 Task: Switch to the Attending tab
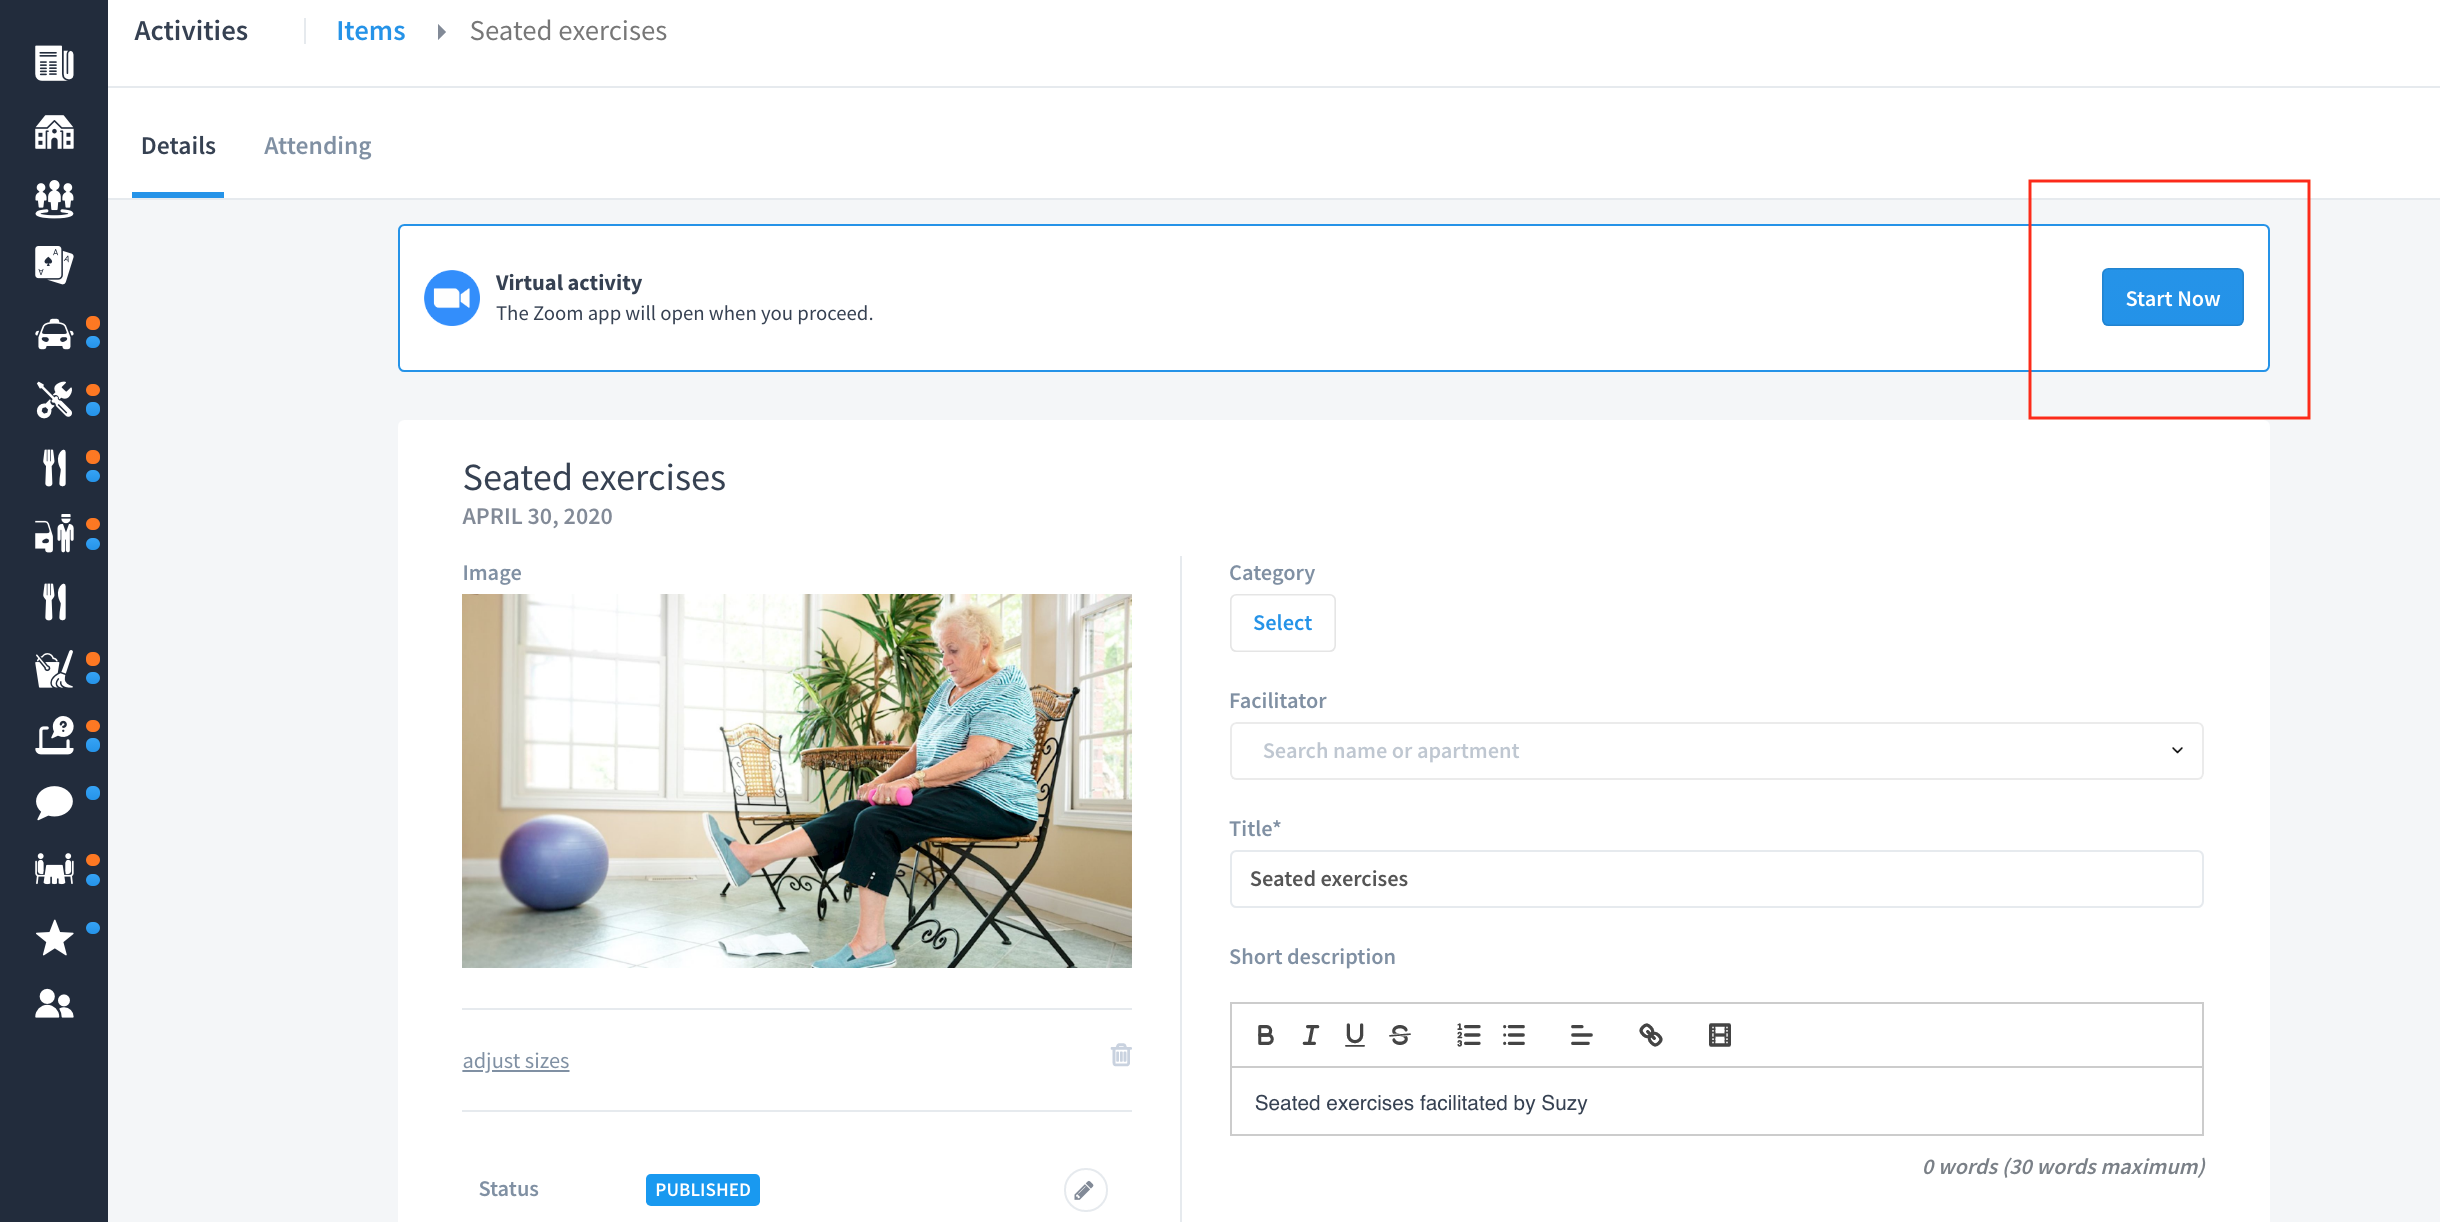point(317,146)
